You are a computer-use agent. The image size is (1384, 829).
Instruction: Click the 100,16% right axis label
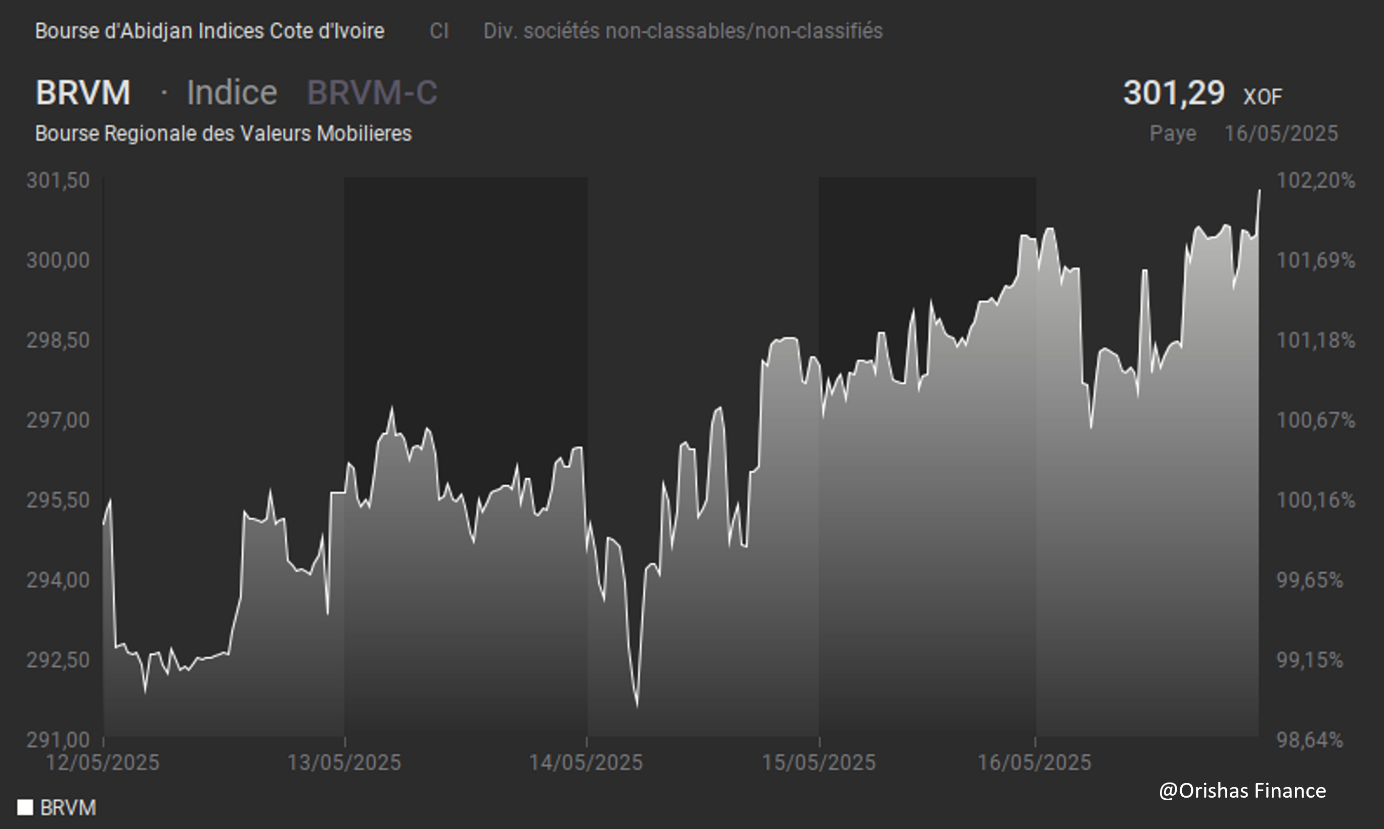point(1317,500)
